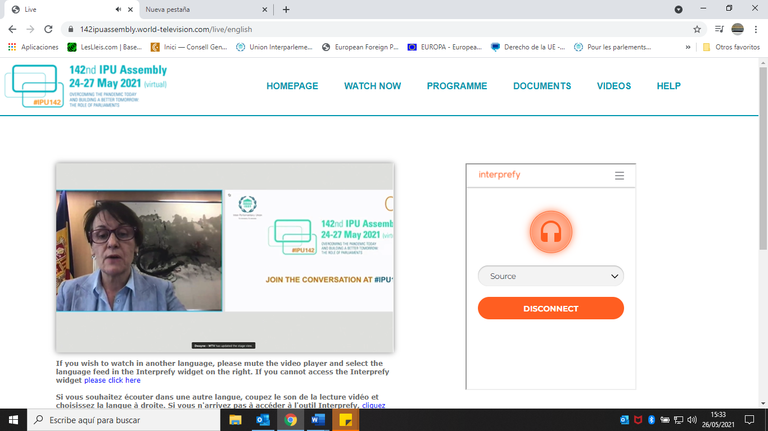Open a new browser tab
768x431 pixels.
(286, 9)
